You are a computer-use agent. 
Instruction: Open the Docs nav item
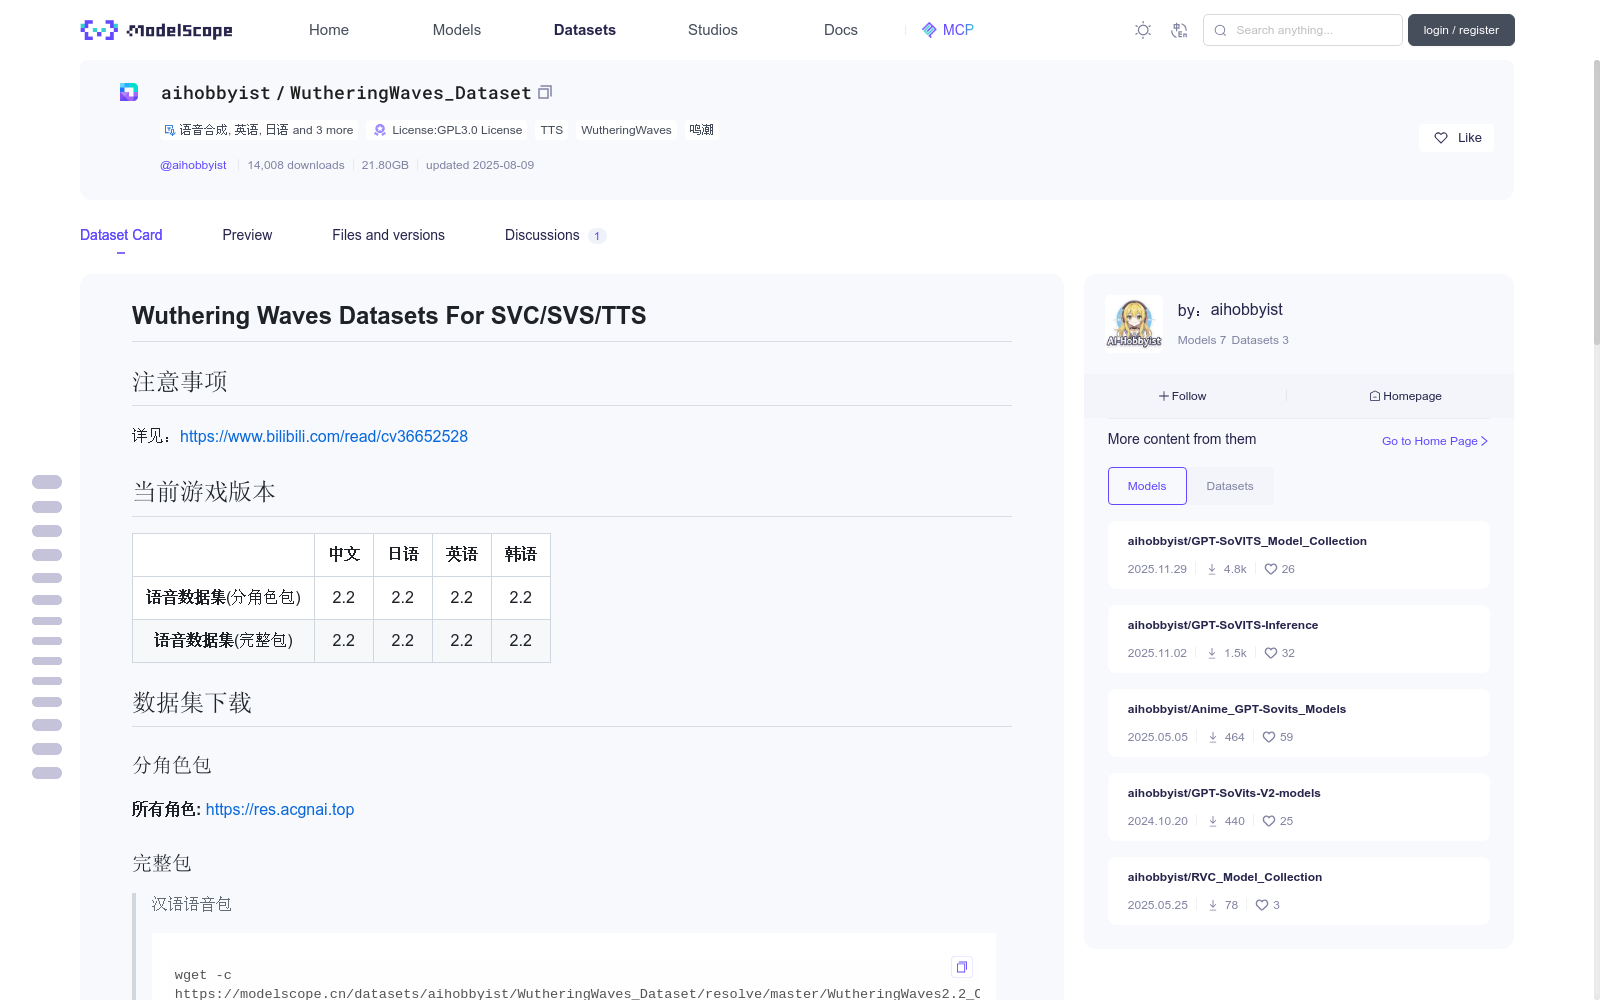(x=841, y=30)
